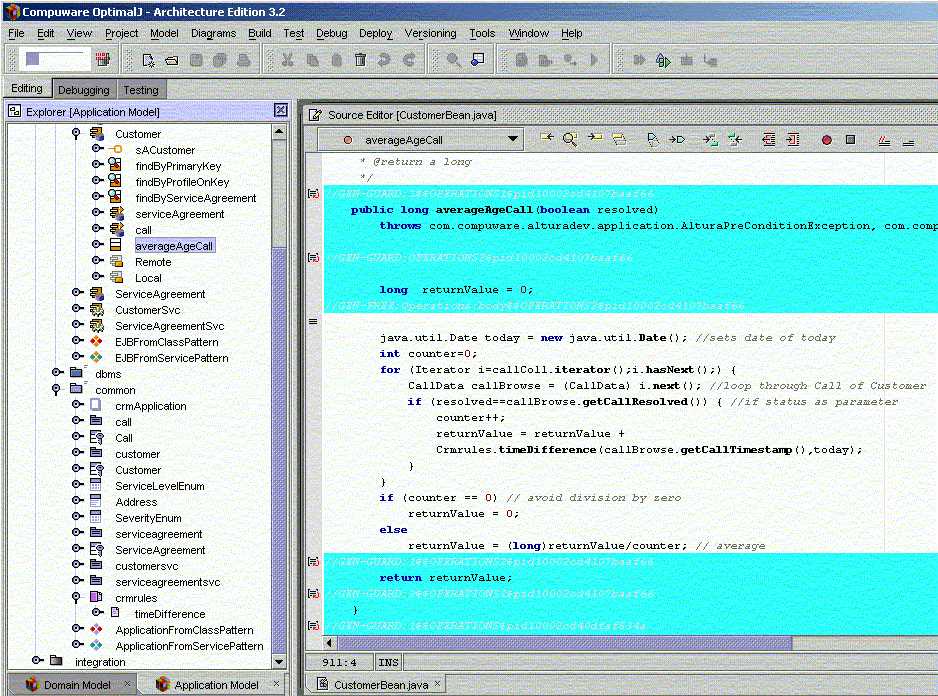The image size is (938, 696).
Task: Open the Diagrams menu
Action: pos(213,34)
